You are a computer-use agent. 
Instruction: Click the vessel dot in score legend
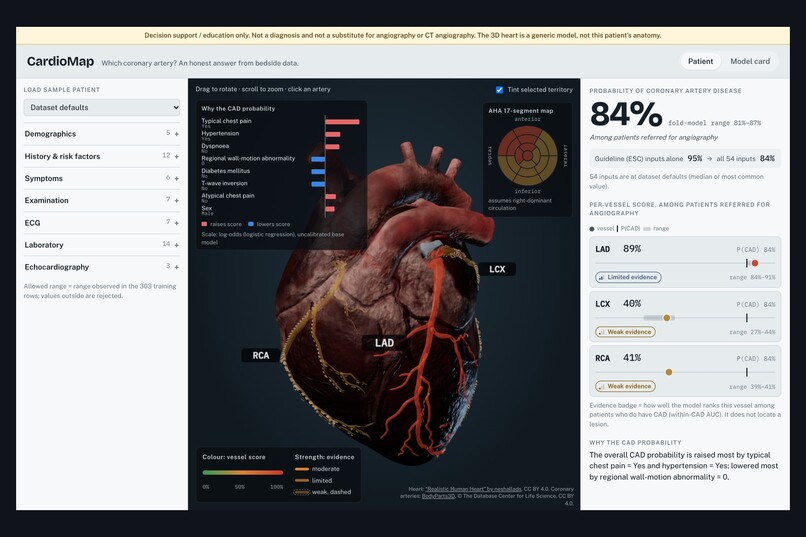click(x=592, y=229)
